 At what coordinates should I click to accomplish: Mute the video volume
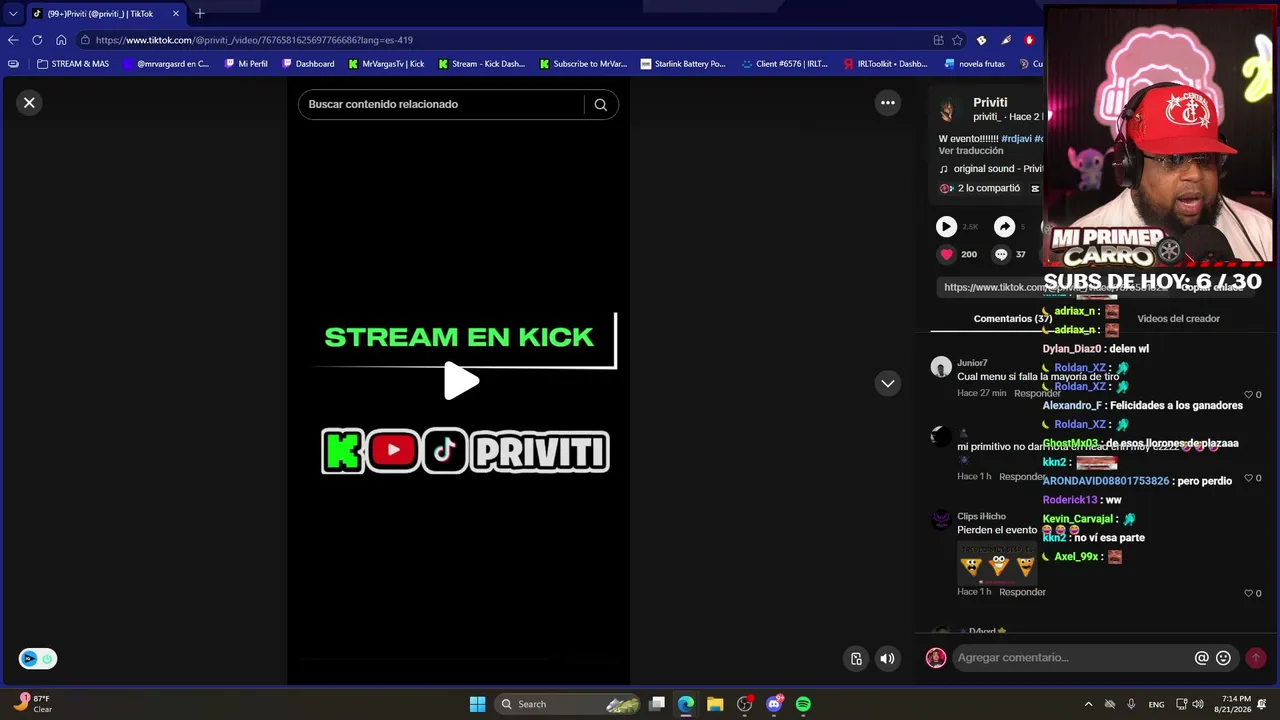pyautogui.click(x=887, y=658)
